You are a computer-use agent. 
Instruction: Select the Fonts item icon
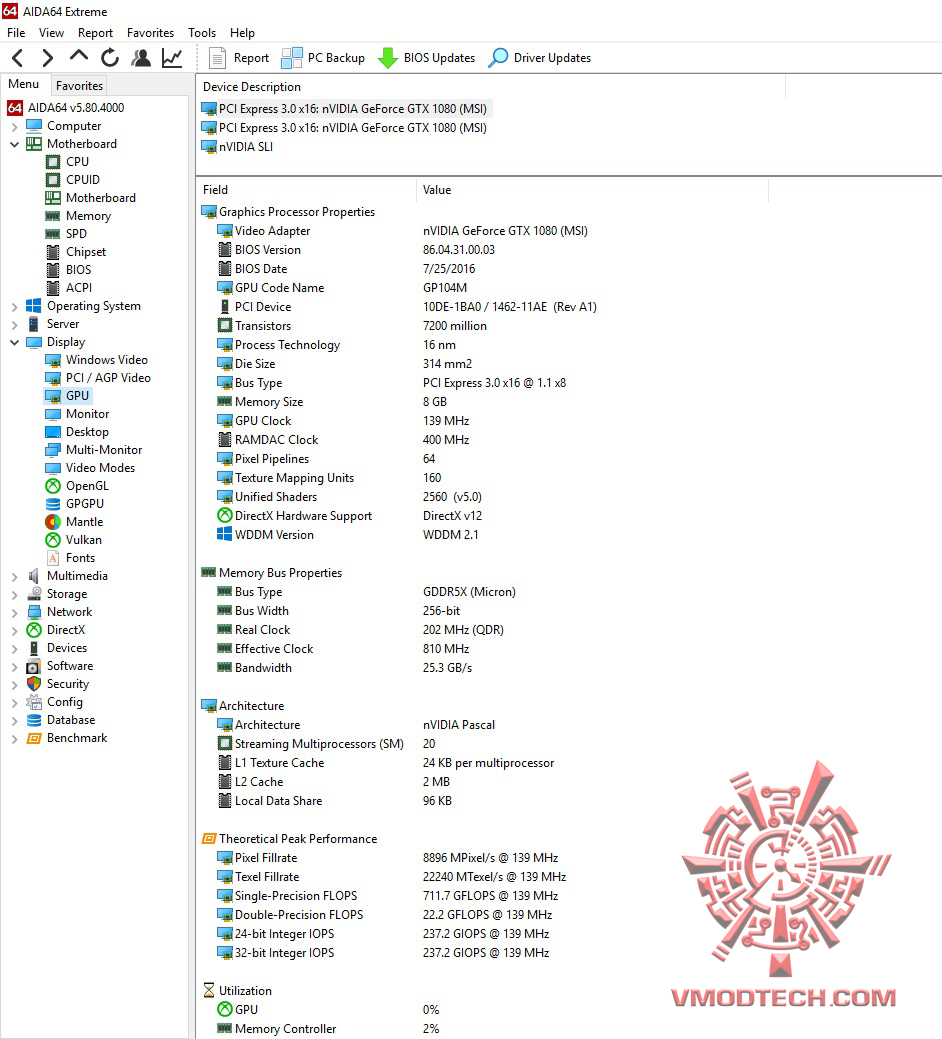tap(53, 558)
